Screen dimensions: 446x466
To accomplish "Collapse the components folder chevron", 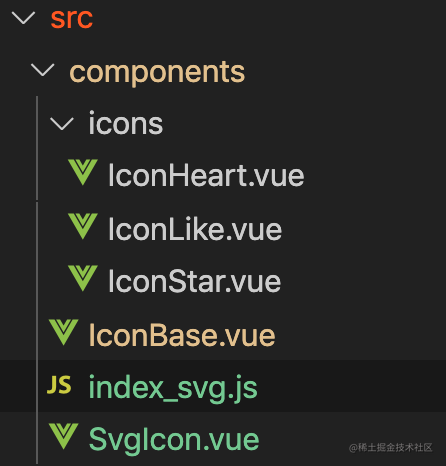I will (x=42, y=70).
